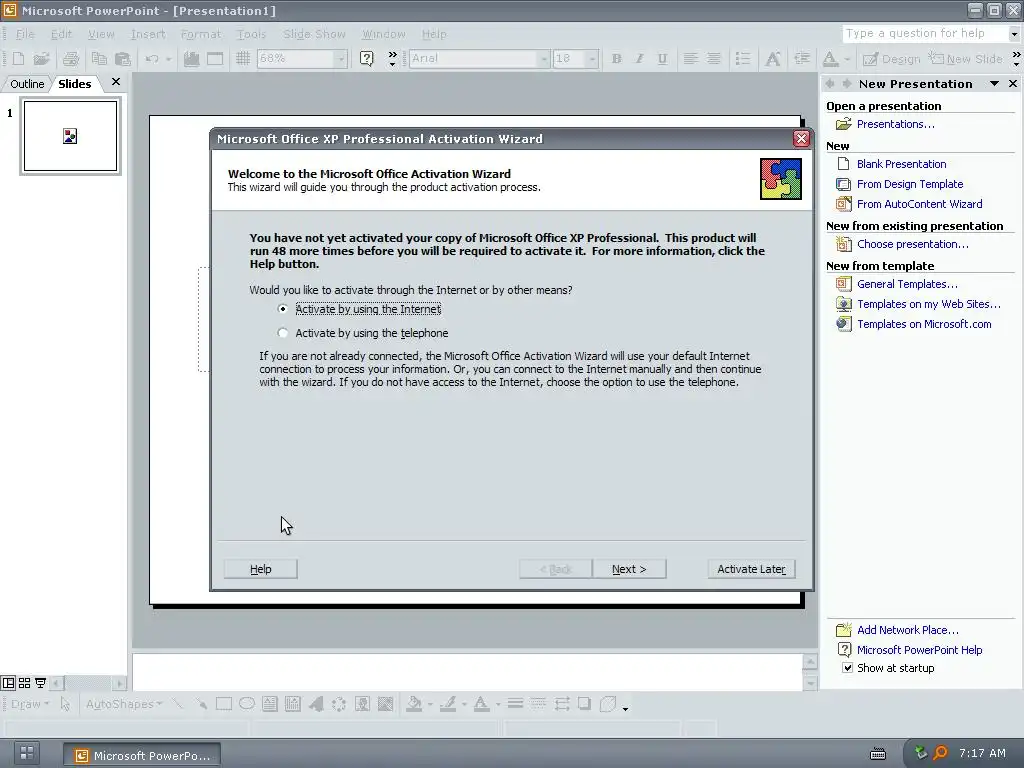The width and height of the screenshot is (1024, 768).
Task: Select Activate by using the Internet
Action: pyautogui.click(x=282, y=309)
